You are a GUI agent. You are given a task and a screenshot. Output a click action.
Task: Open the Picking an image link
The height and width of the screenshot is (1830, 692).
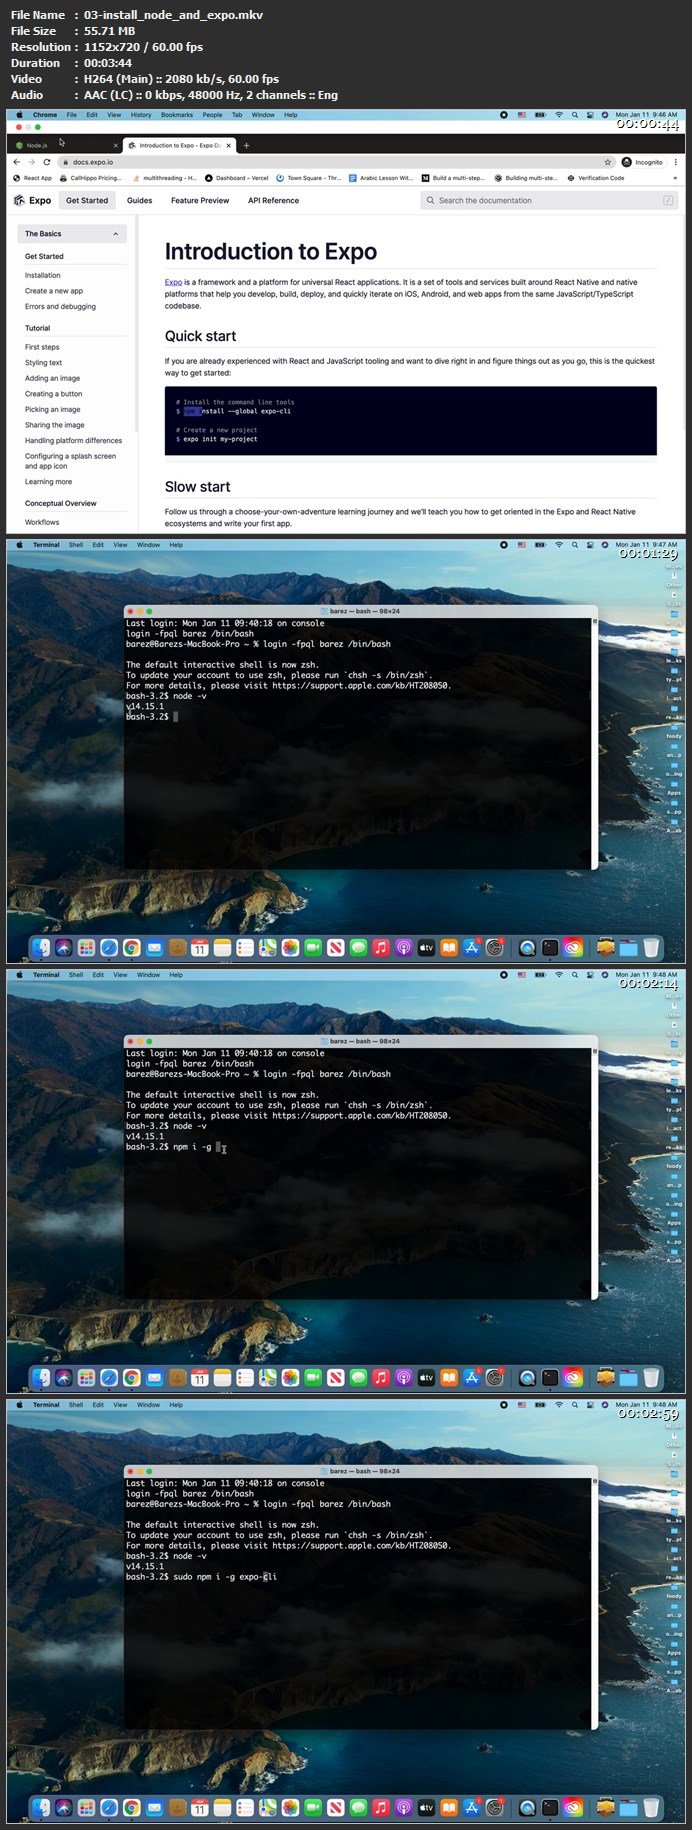pos(52,409)
